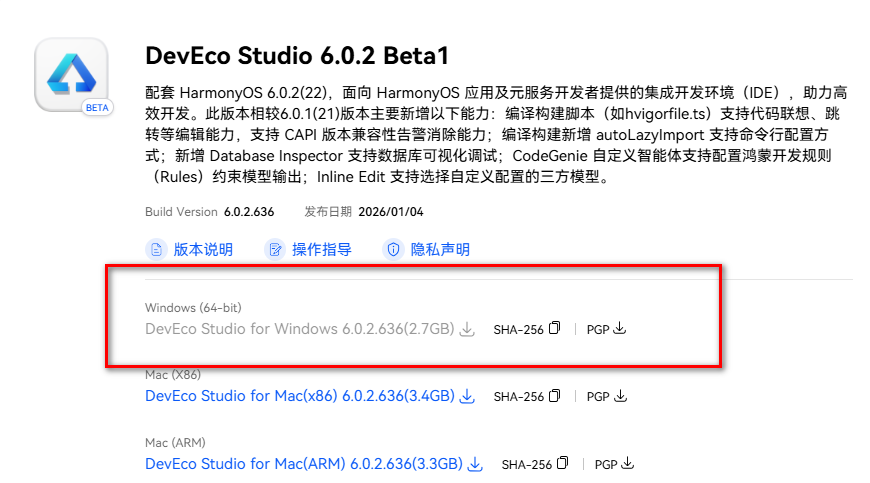
Task: Open the 隐私声明 privacy statement link
Action: coord(440,249)
